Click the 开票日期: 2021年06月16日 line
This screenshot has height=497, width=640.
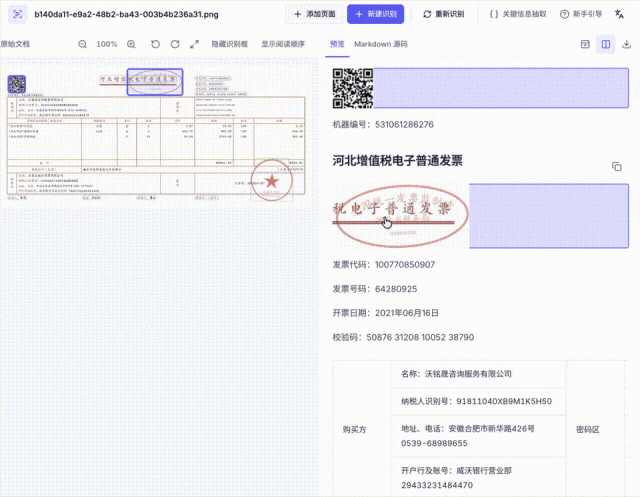[x=386, y=313]
